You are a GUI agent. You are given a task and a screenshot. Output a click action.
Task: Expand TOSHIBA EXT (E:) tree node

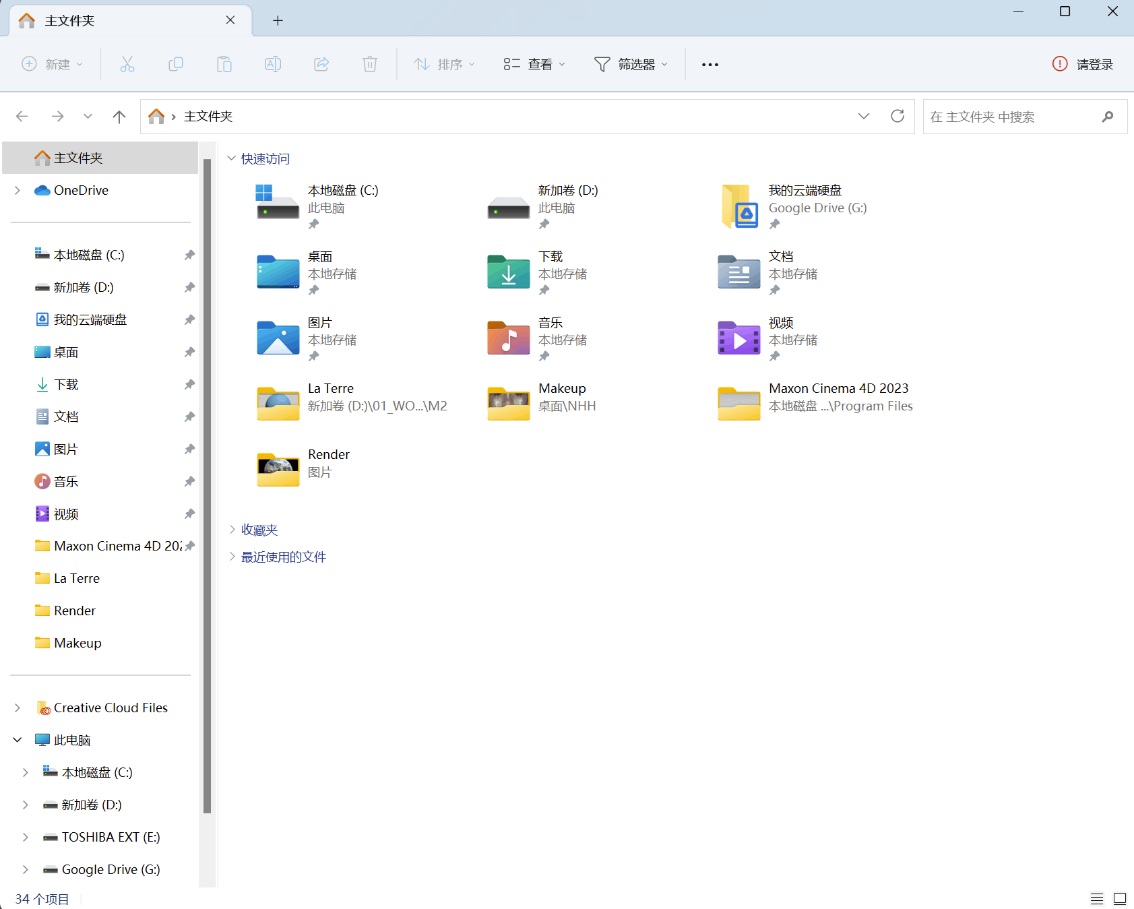coord(25,837)
